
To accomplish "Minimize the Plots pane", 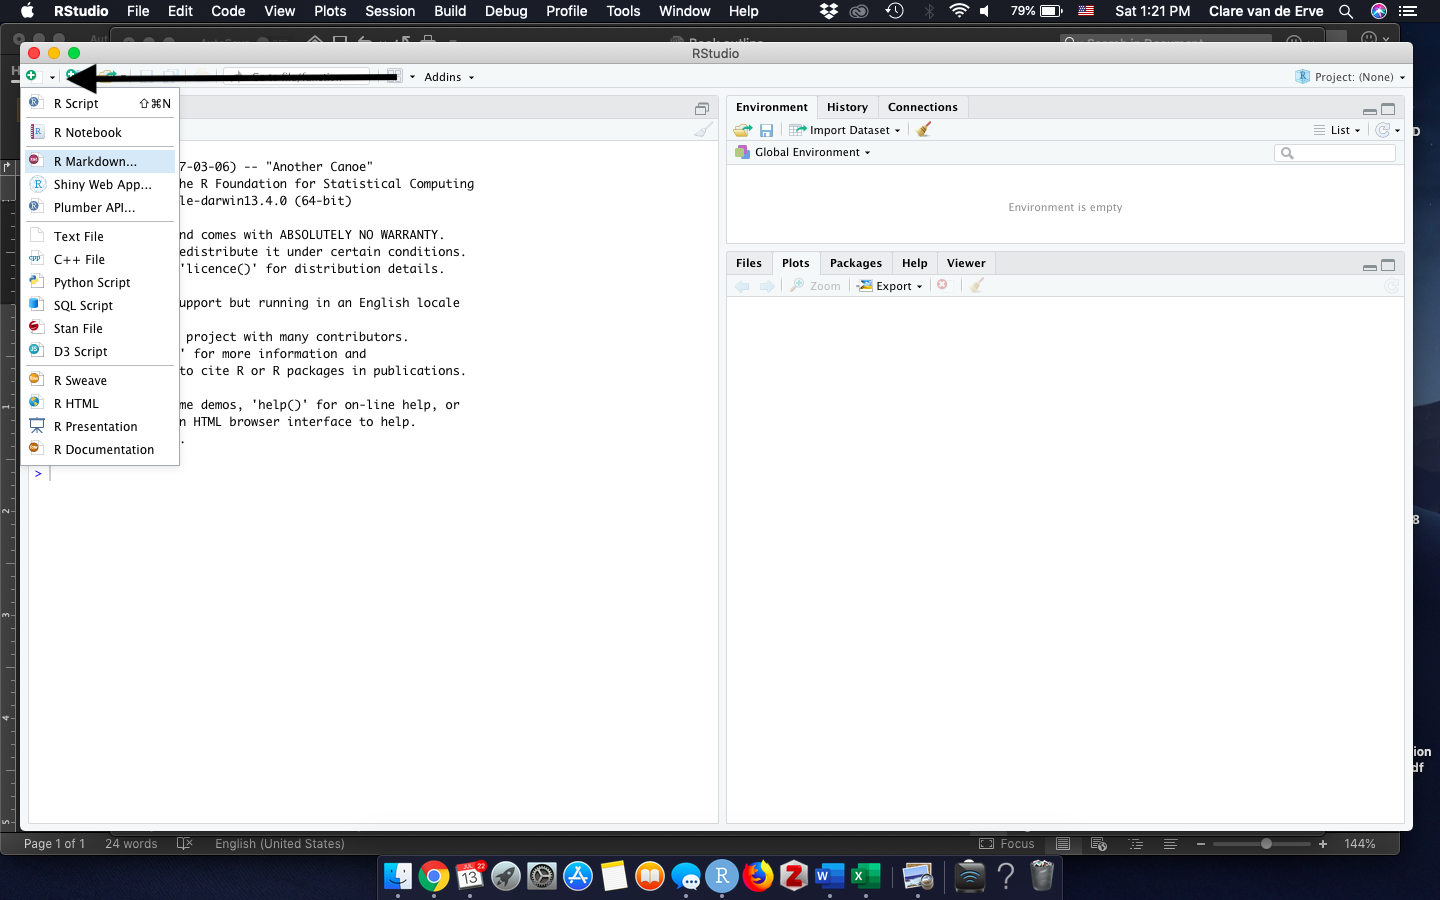I will coord(1369,266).
